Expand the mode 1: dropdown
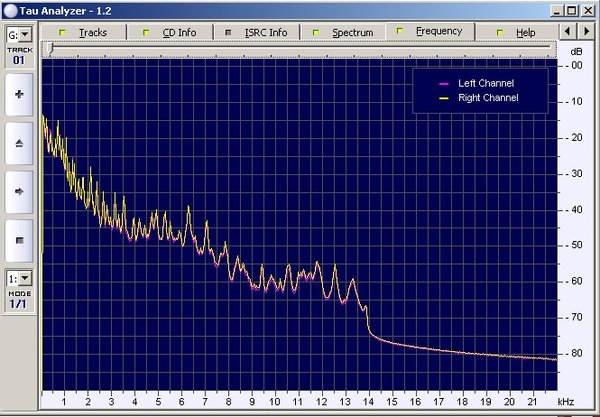The width and height of the screenshot is (600, 417). tap(19, 279)
